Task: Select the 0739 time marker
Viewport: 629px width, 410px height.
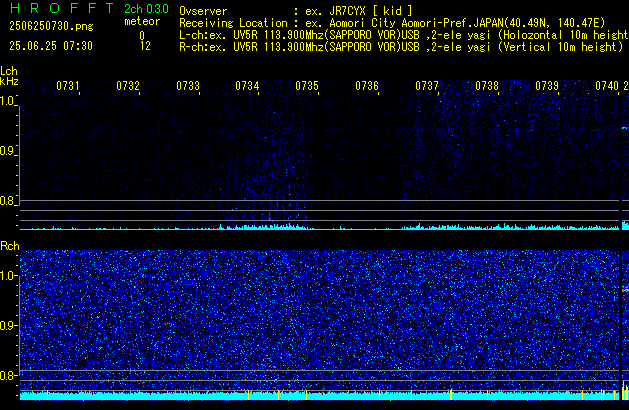Action: click(547, 86)
